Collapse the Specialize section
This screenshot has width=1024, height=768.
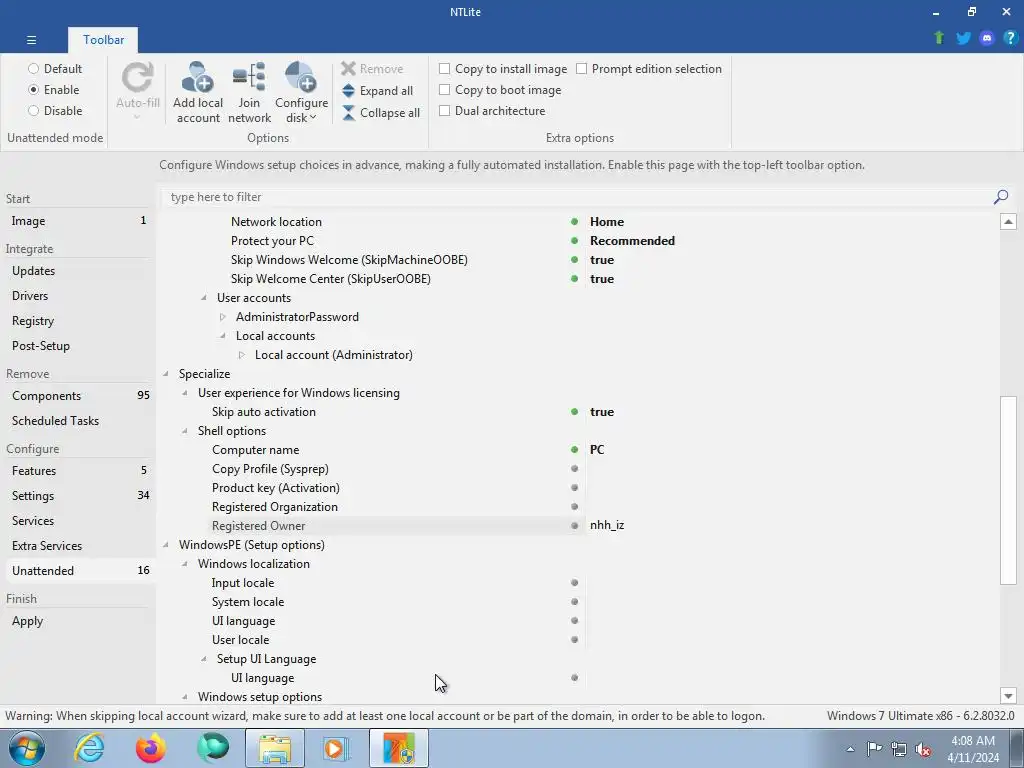click(166, 374)
